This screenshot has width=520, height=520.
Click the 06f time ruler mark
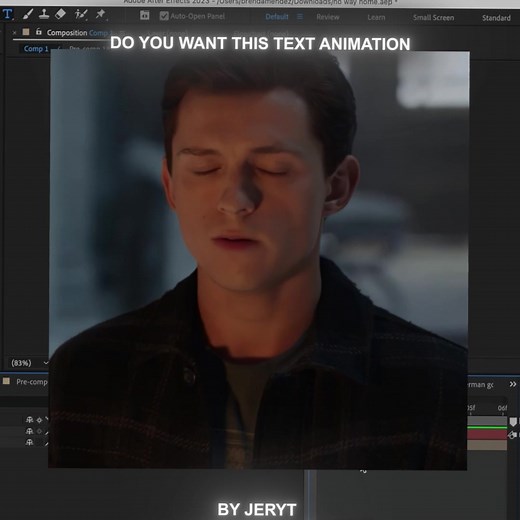(x=502, y=408)
